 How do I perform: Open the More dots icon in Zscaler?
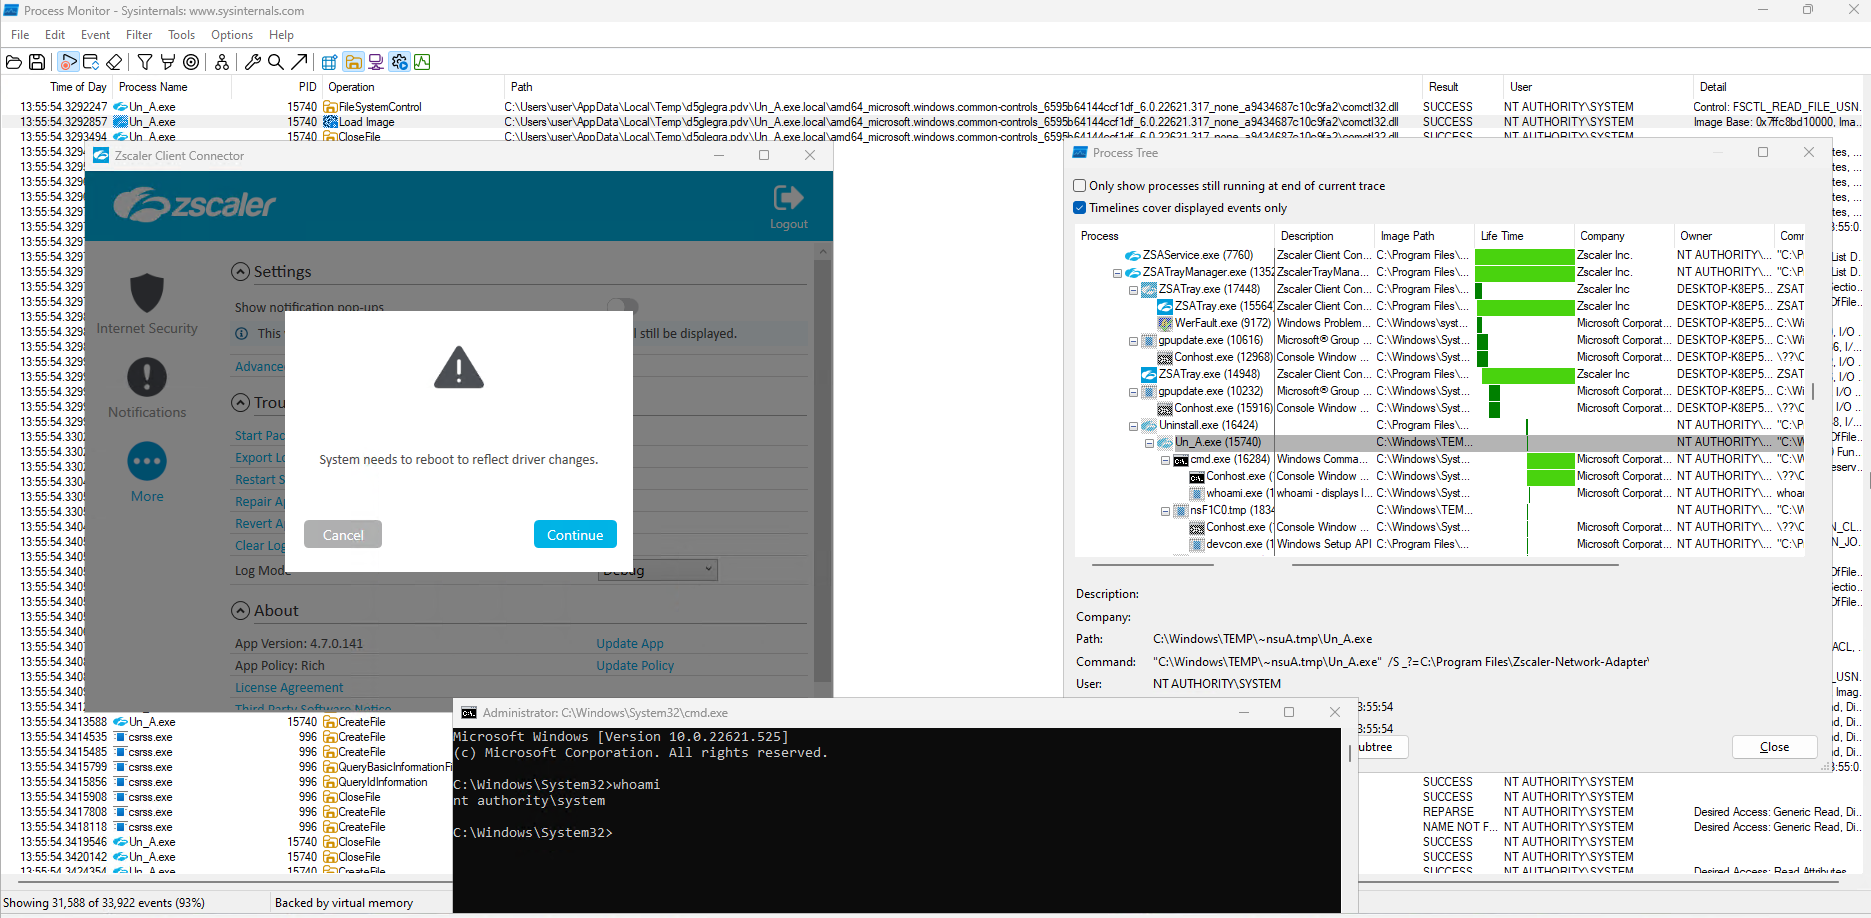tap(147, 461)
